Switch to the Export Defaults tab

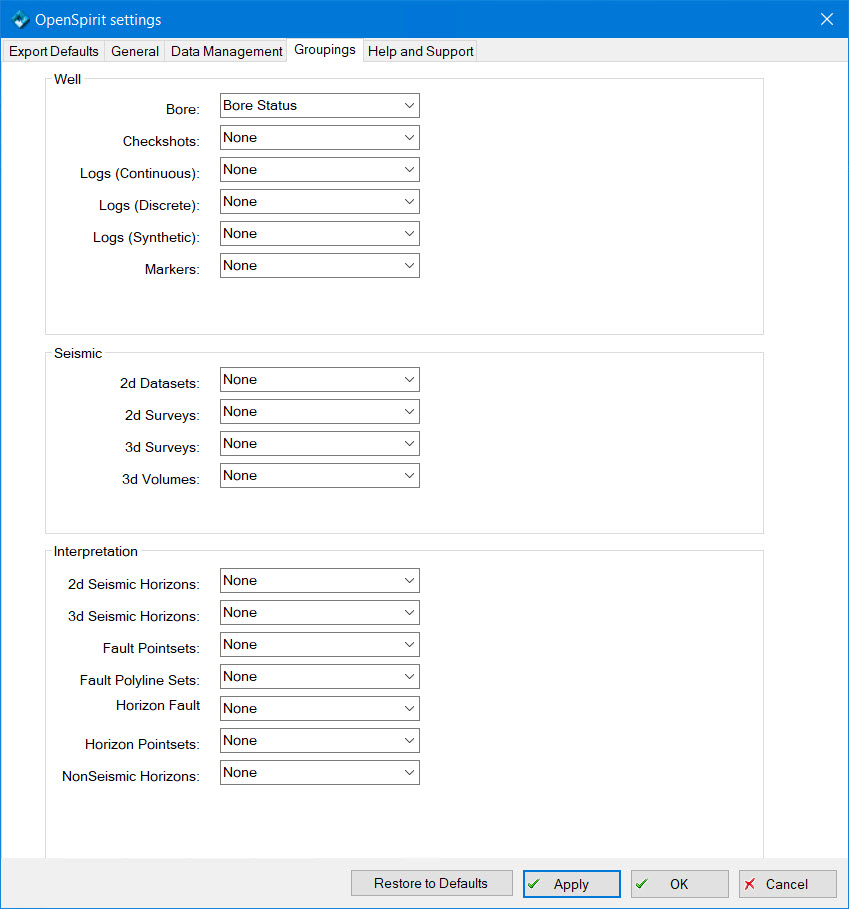pos(53,51)
